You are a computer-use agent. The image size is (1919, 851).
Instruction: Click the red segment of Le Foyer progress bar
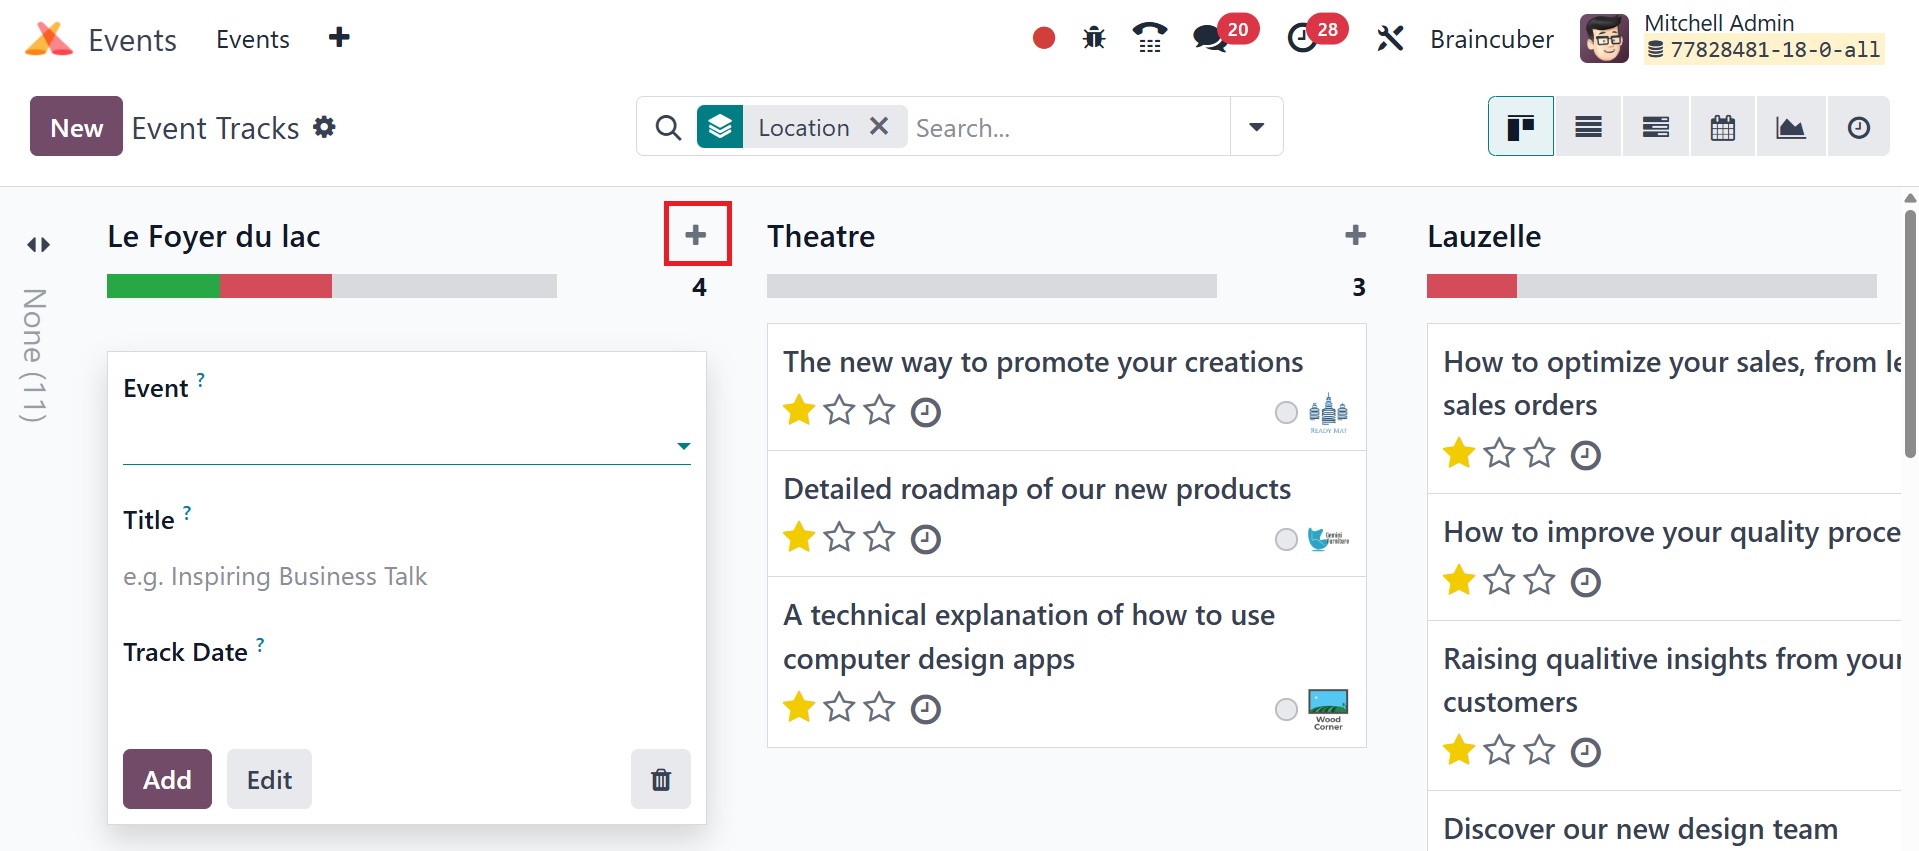pos(275,286)
